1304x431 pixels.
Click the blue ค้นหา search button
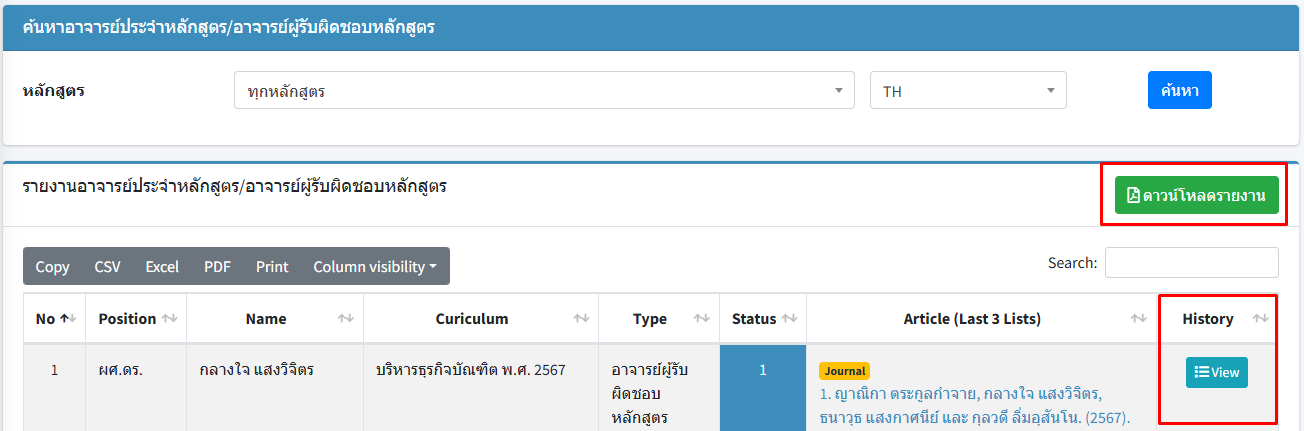coord(1179,90)
